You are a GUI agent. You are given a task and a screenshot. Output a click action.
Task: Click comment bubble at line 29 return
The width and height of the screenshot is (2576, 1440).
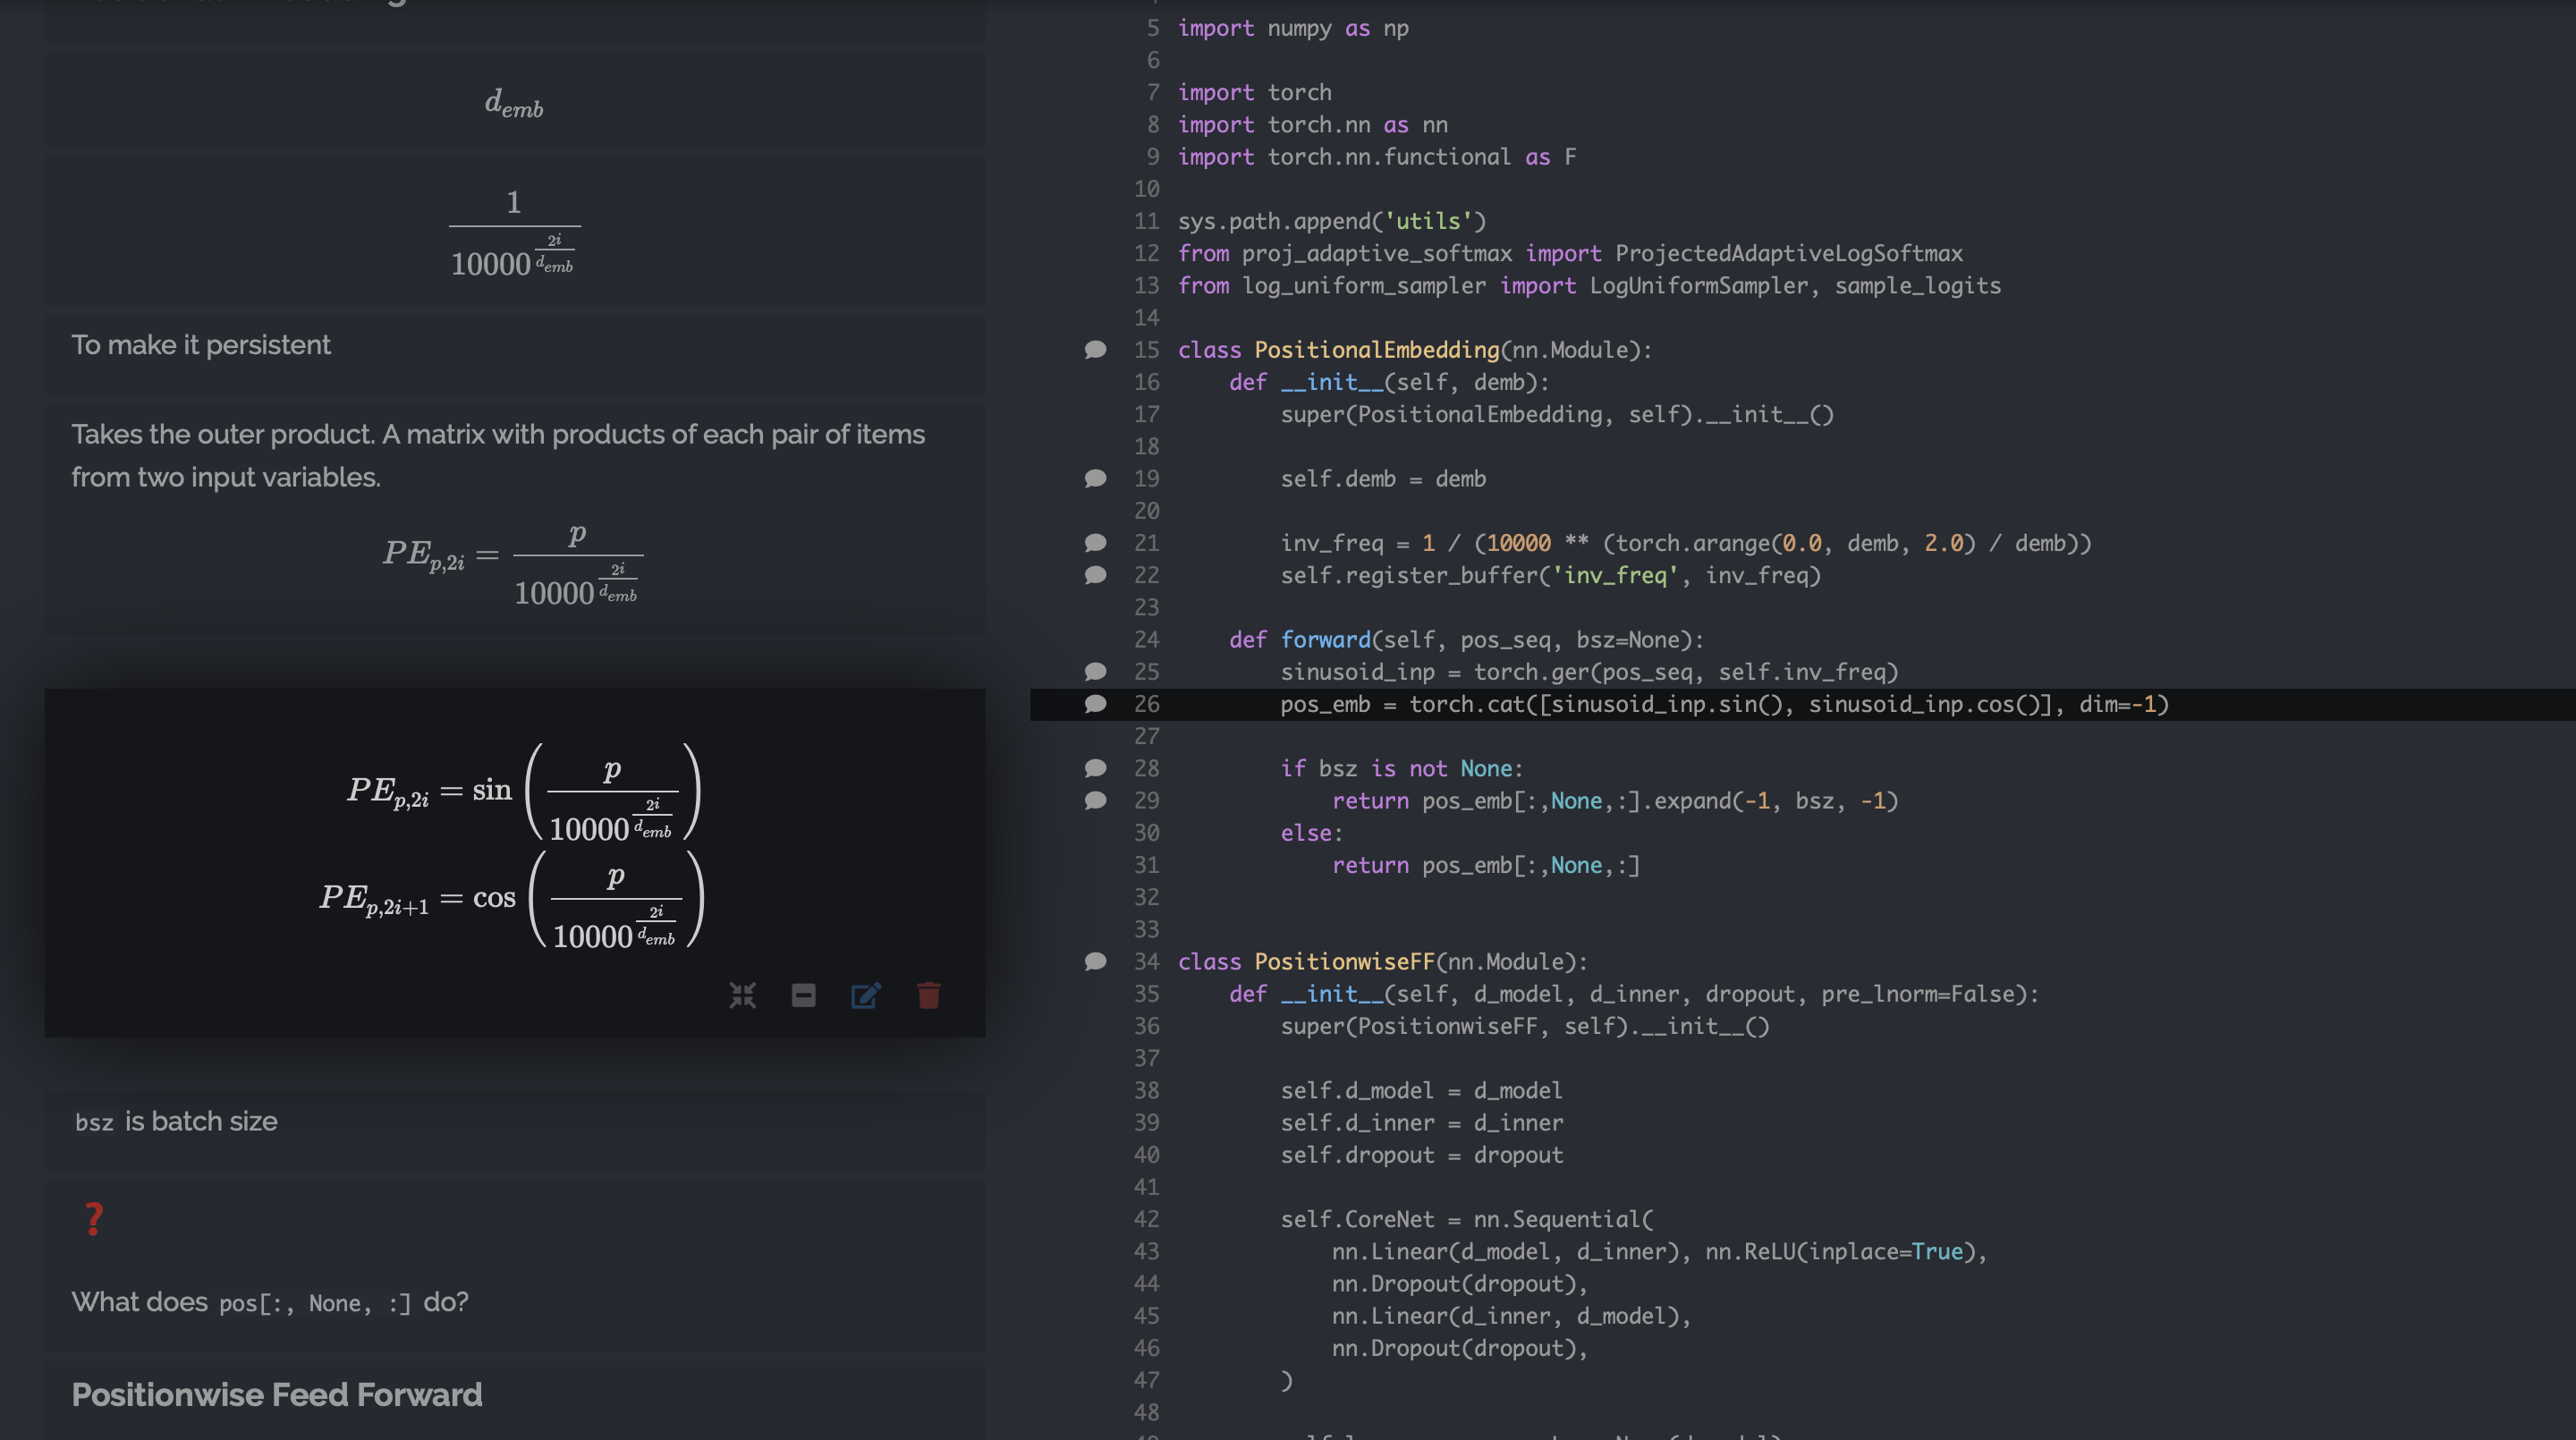click(x=1095, y=801)
